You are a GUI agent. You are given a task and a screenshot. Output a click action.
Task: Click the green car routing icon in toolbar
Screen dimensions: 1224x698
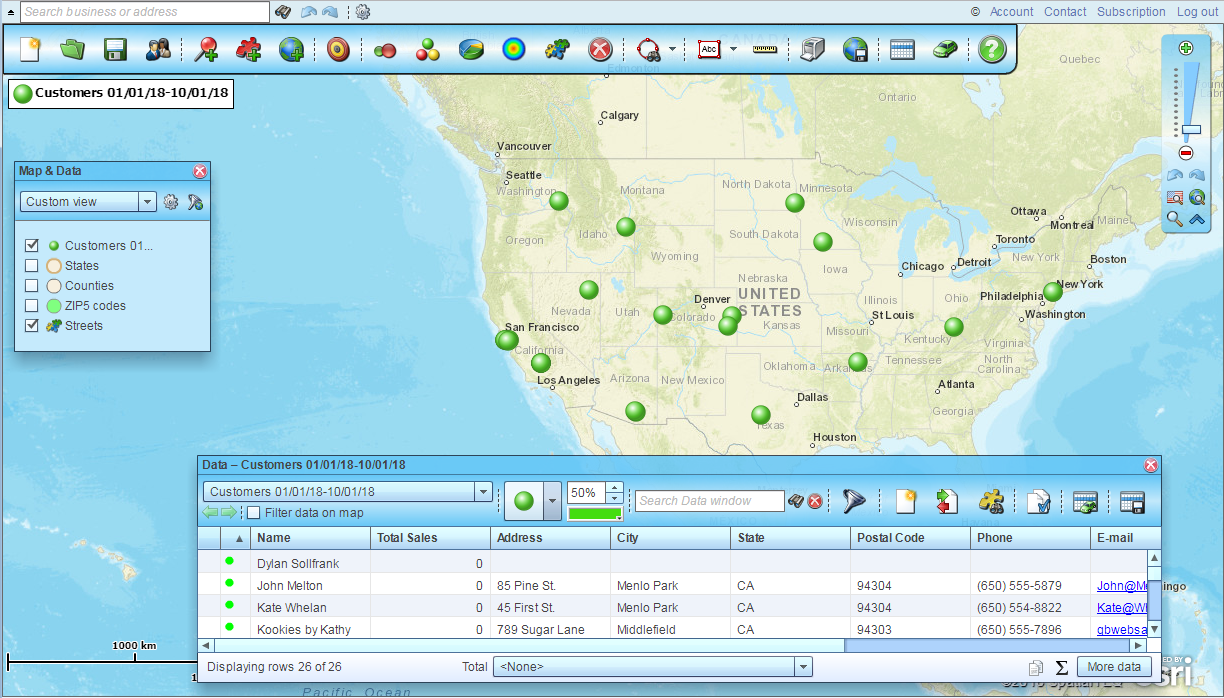click(x=945, y=49)
